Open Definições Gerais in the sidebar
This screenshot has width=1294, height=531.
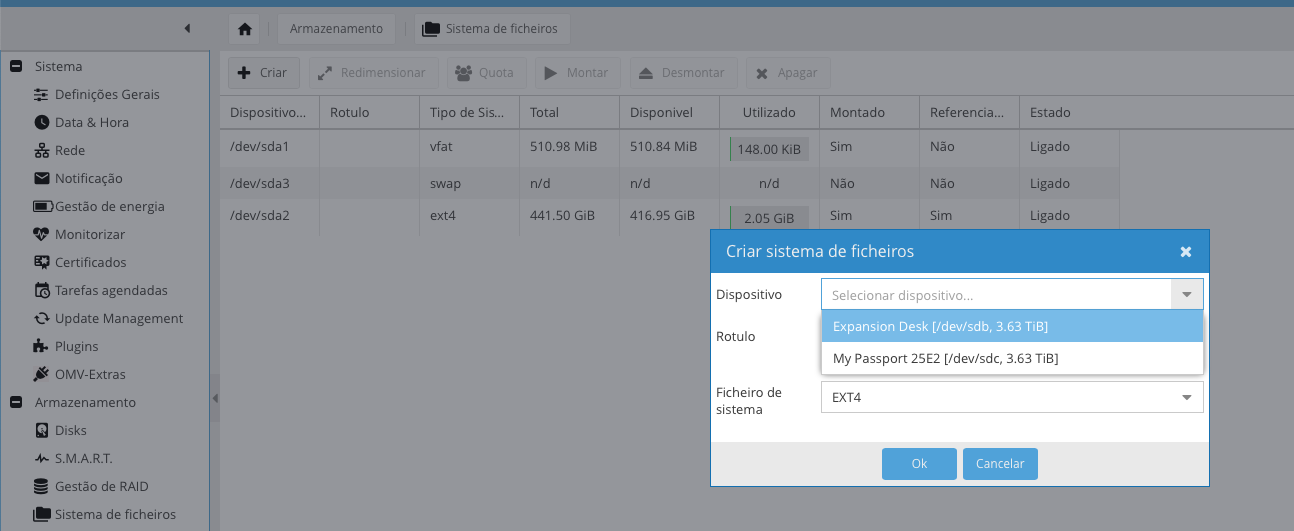pos(107,95)
